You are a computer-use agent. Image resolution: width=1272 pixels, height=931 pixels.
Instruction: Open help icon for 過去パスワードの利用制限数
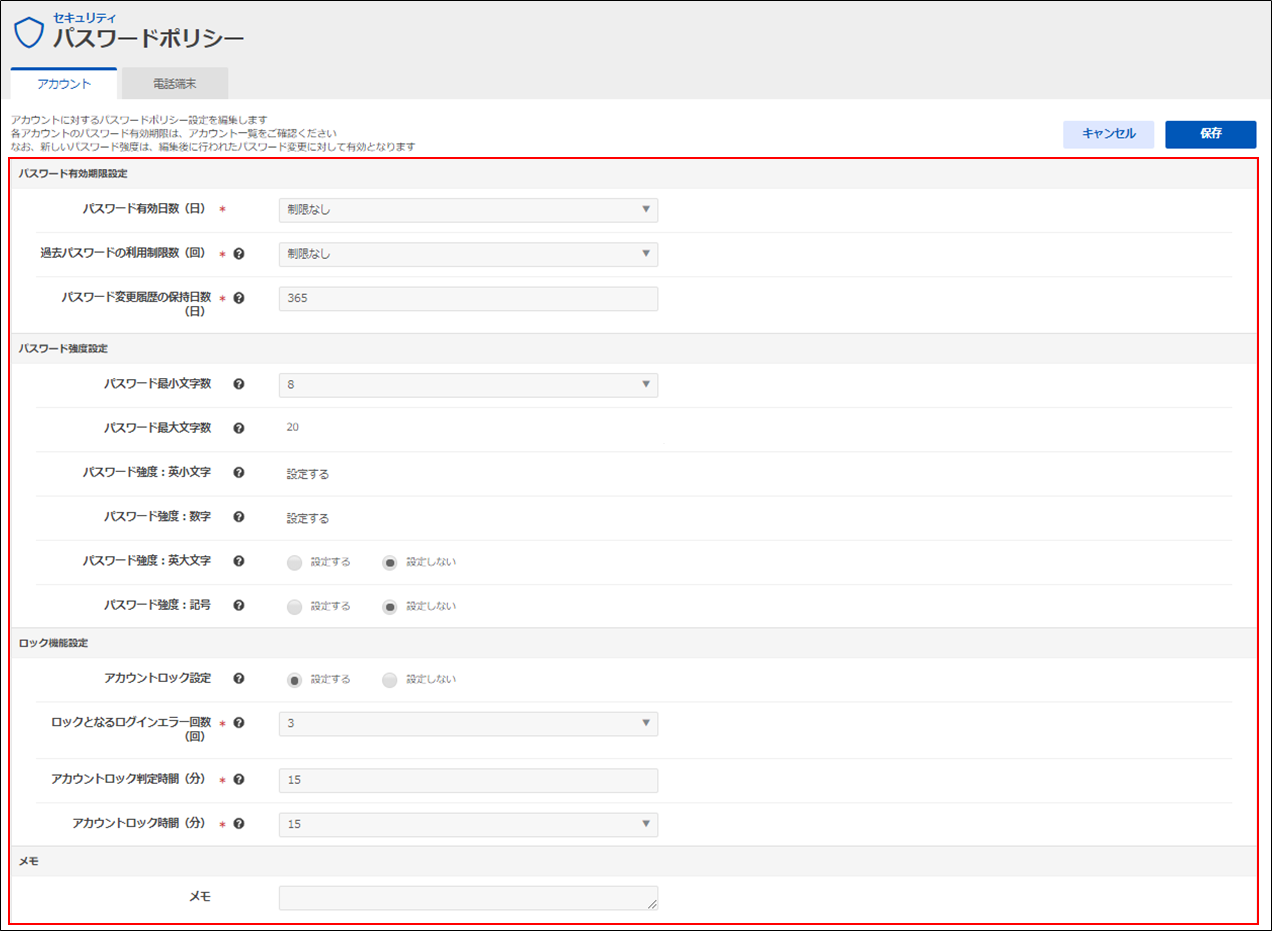click(x=239, y=254)
